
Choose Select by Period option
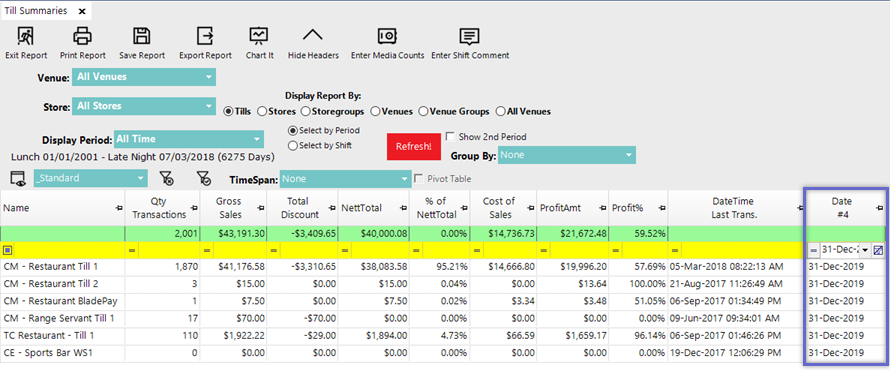click(x=293, y=131)
